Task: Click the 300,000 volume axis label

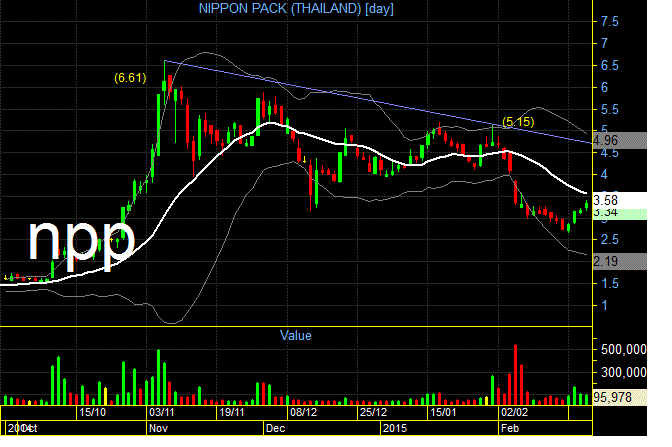Action: 624,372
